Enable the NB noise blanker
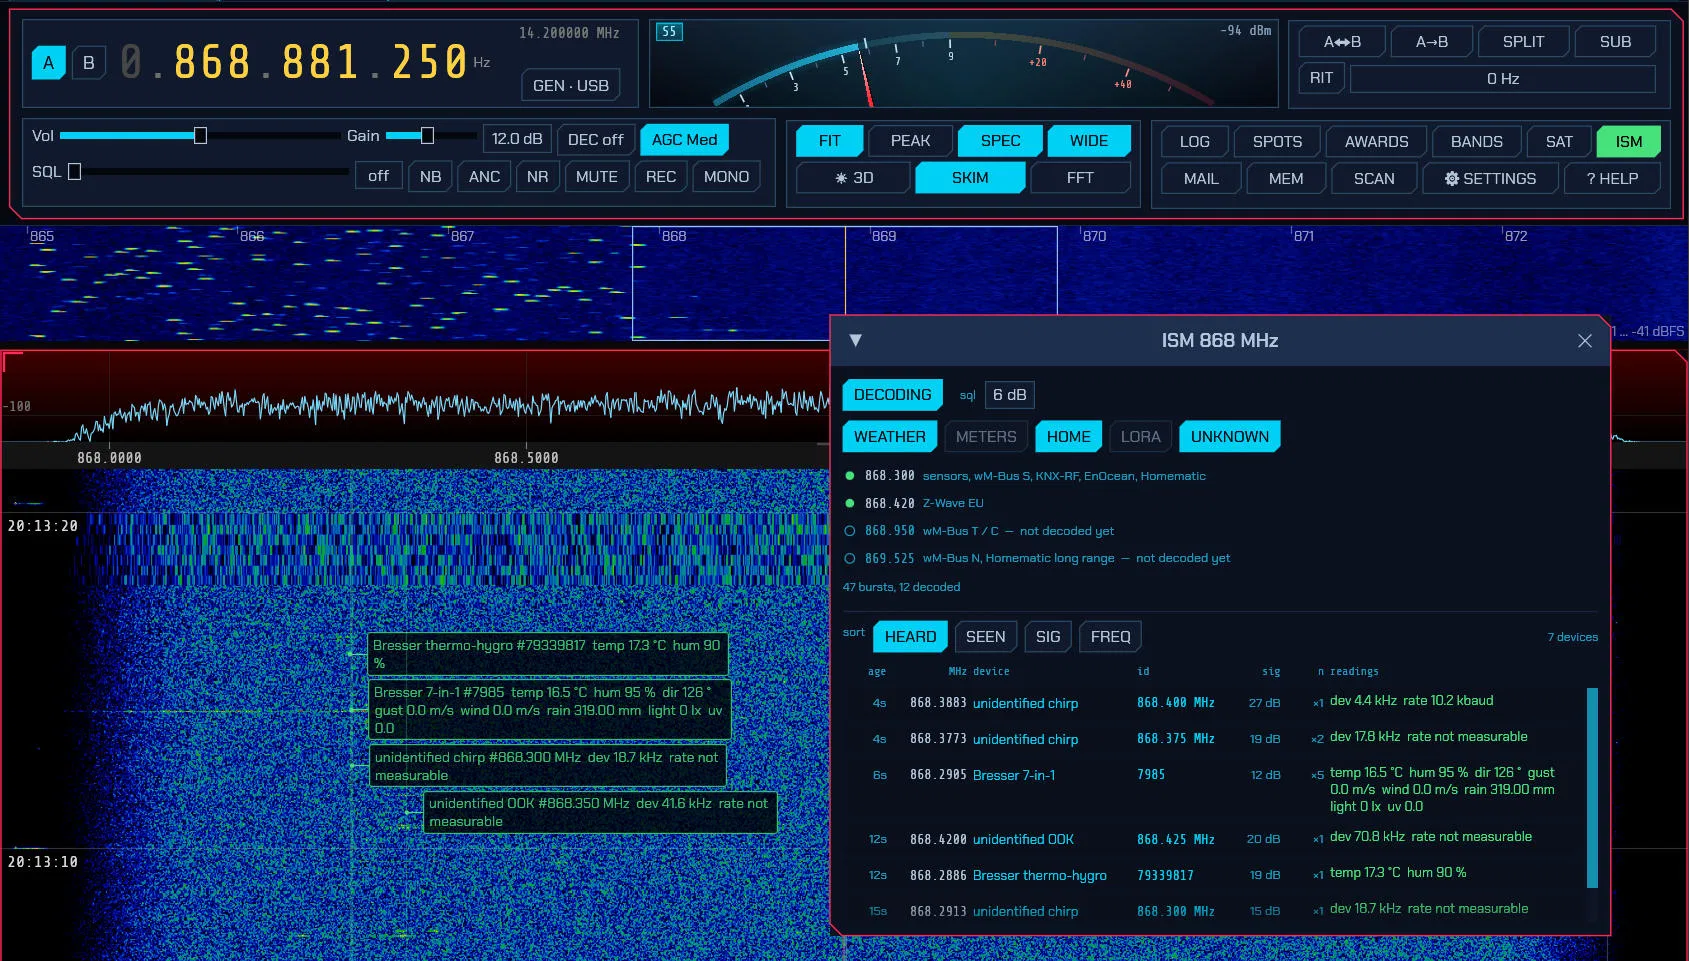The height and width of the screenshot is (961, 1689). pyautogui.click(x=430, y=176)
